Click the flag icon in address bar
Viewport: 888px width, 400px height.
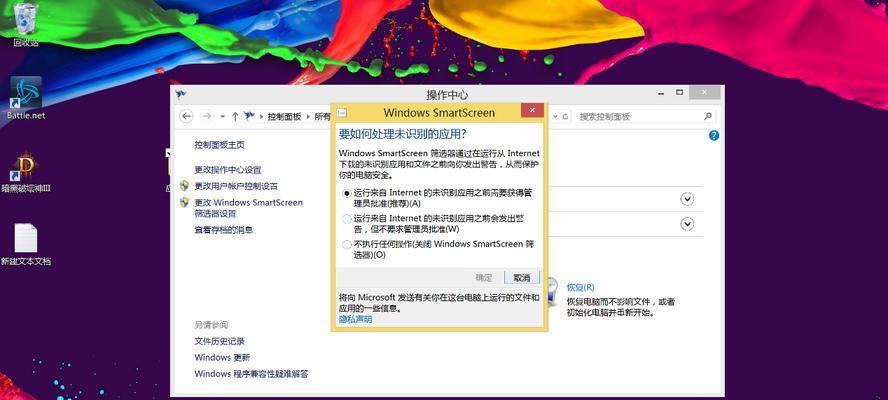[x=249, y=116]
